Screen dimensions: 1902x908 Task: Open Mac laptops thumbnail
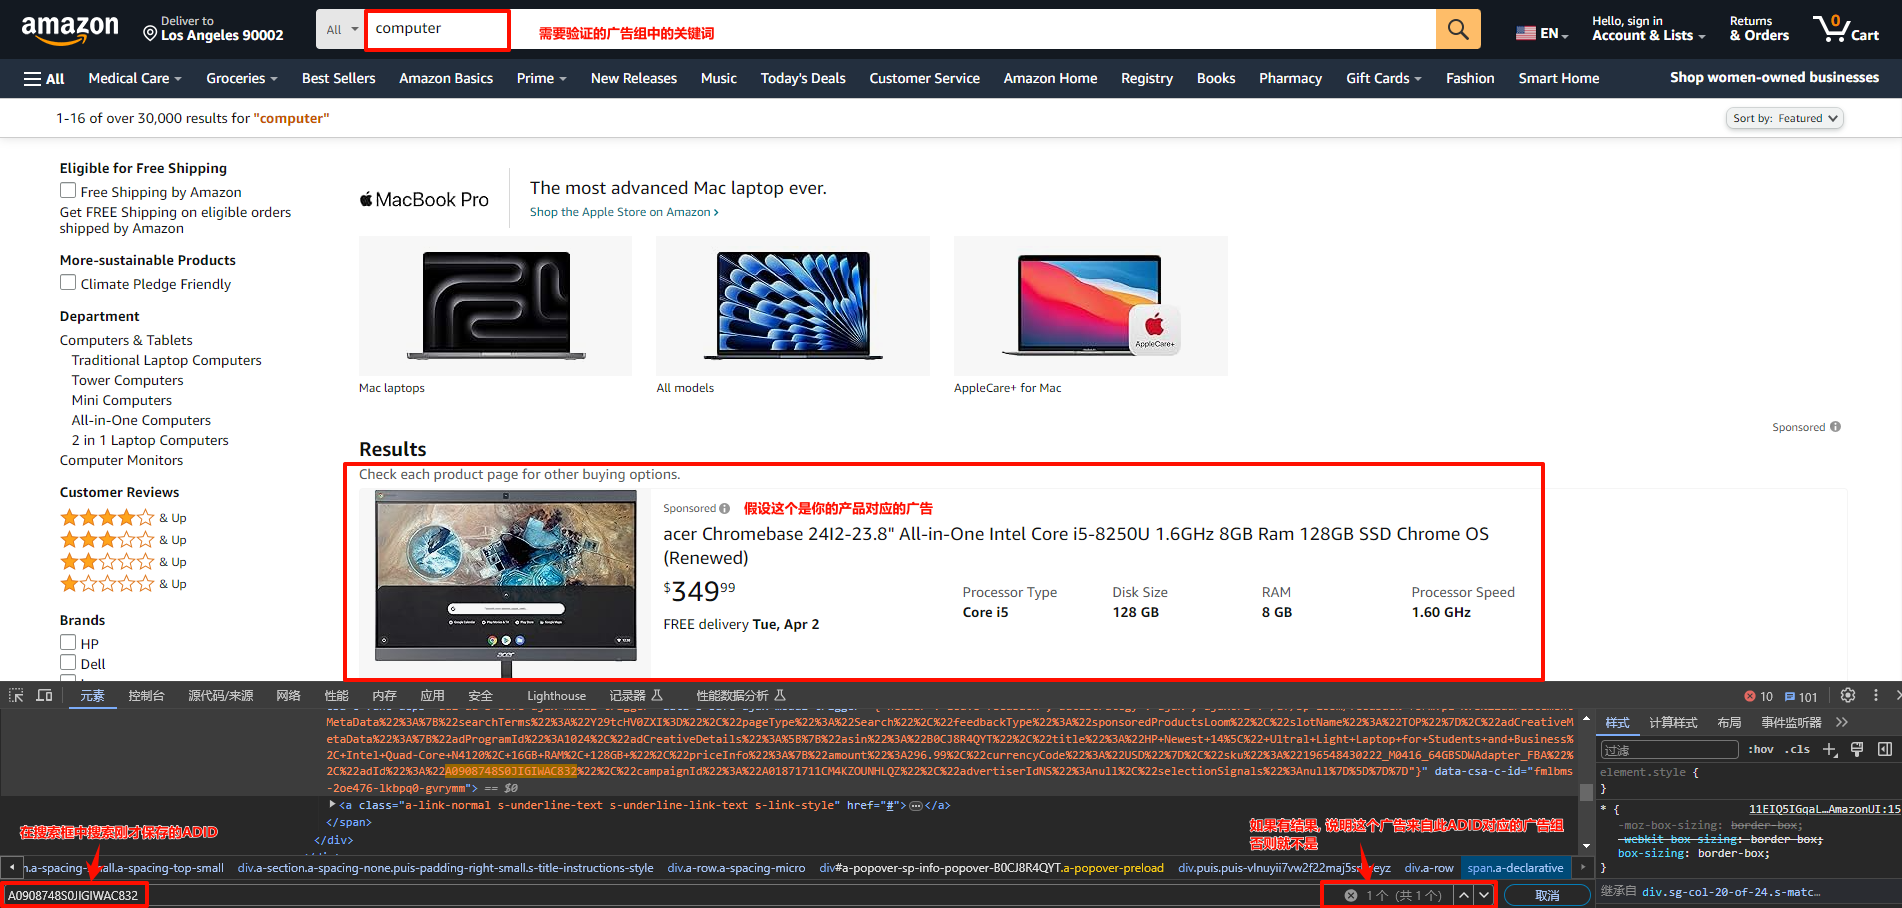pyautogui.click(x=495, y=306)
